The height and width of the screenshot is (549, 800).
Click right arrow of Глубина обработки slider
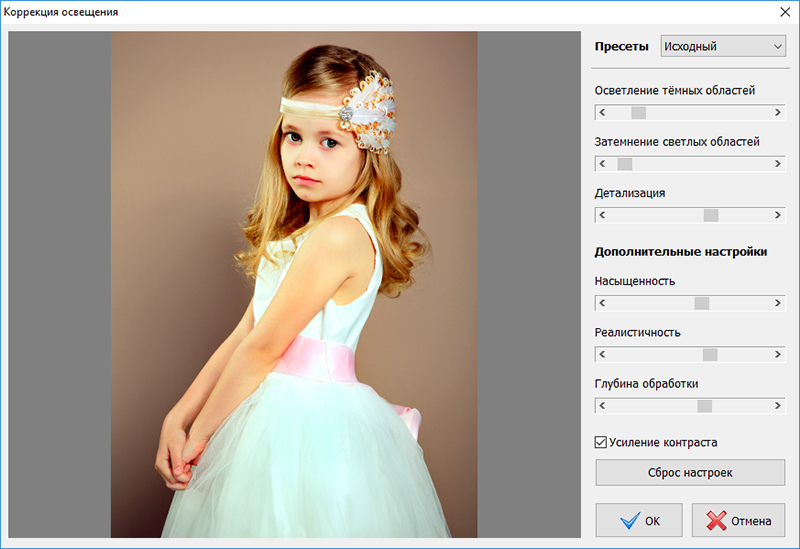coord(778,406)
